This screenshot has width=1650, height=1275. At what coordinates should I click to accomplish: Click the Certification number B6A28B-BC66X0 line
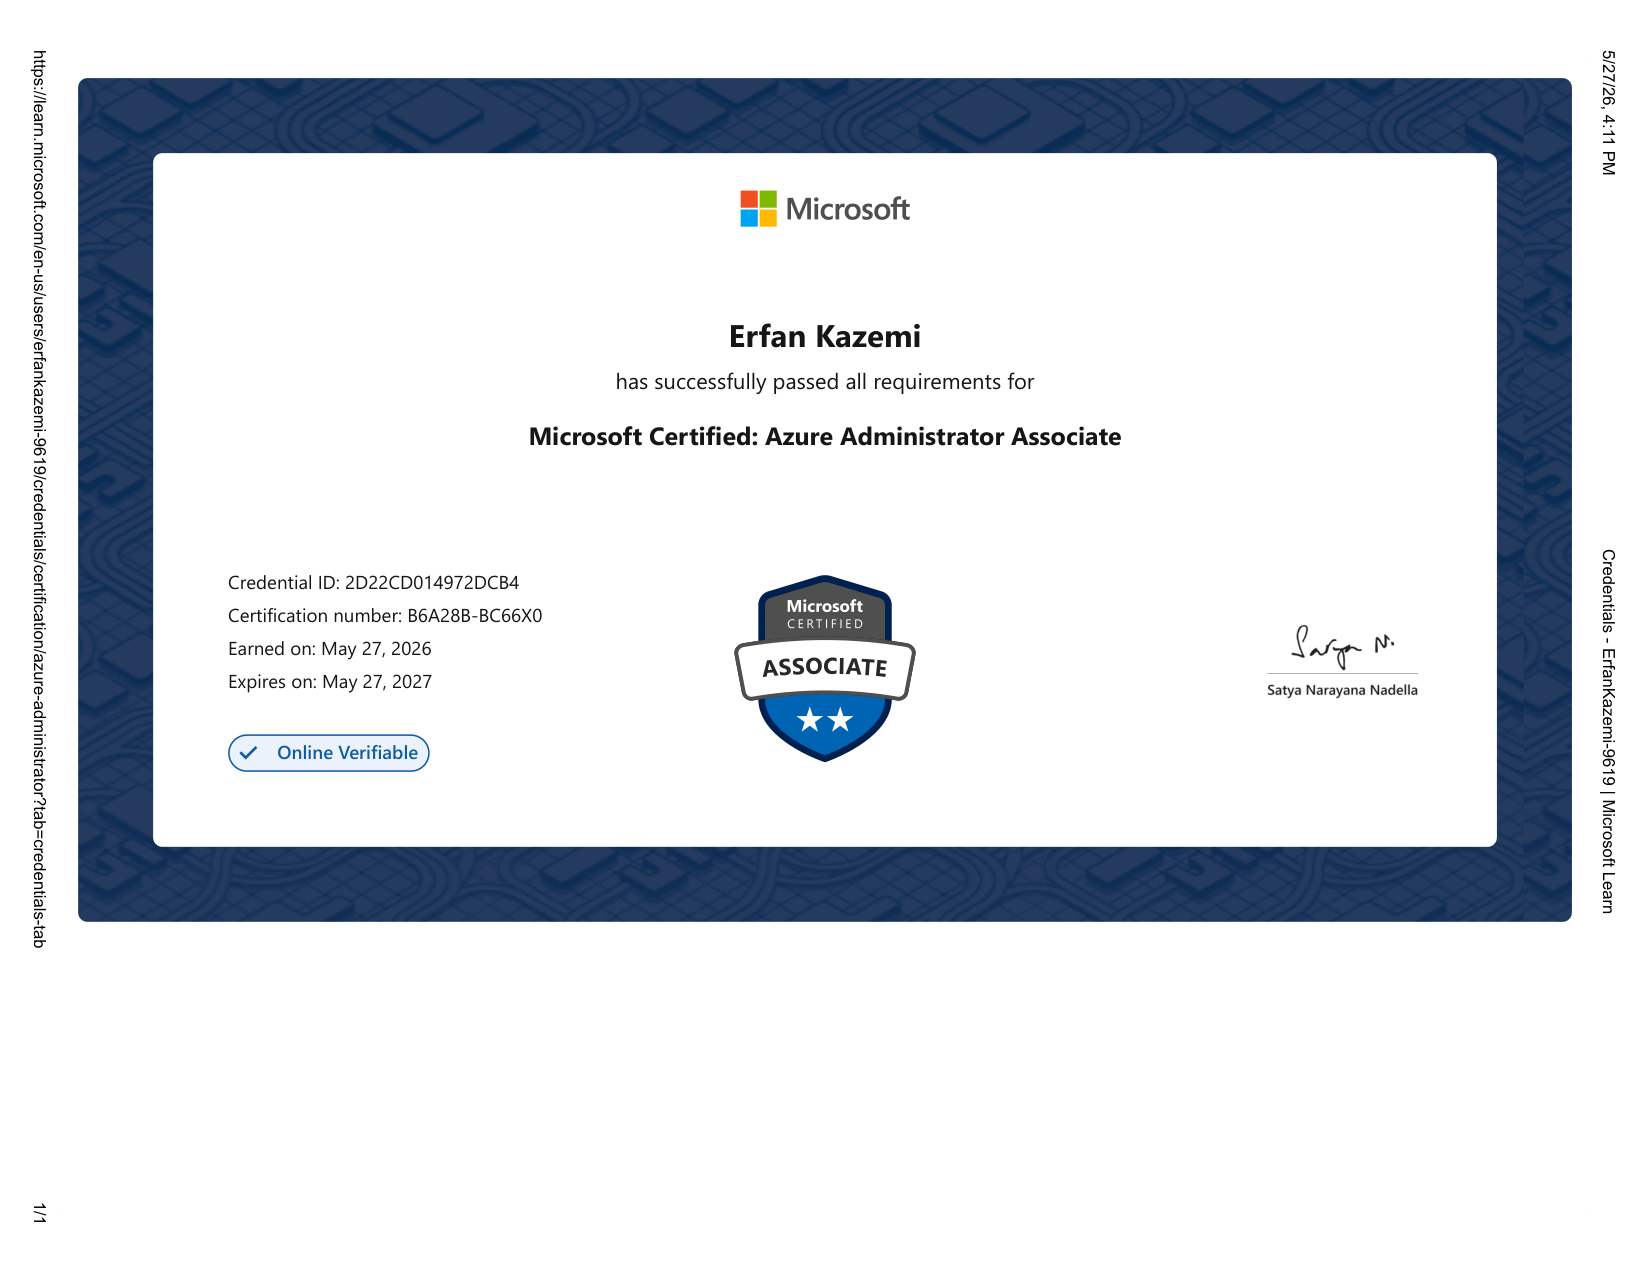click(385, 616)
